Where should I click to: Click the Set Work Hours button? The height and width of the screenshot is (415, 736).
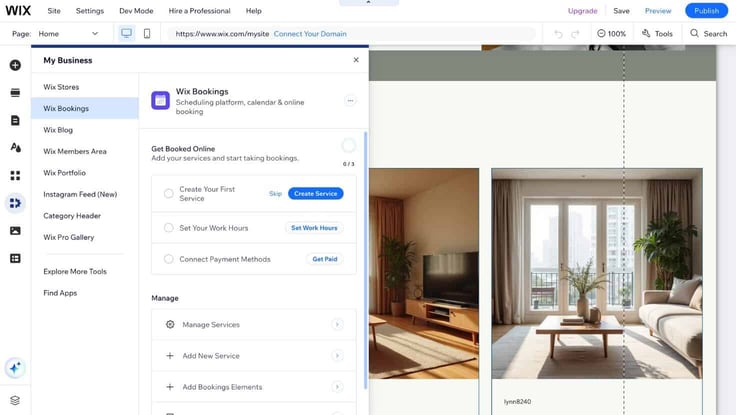[314, 228]
